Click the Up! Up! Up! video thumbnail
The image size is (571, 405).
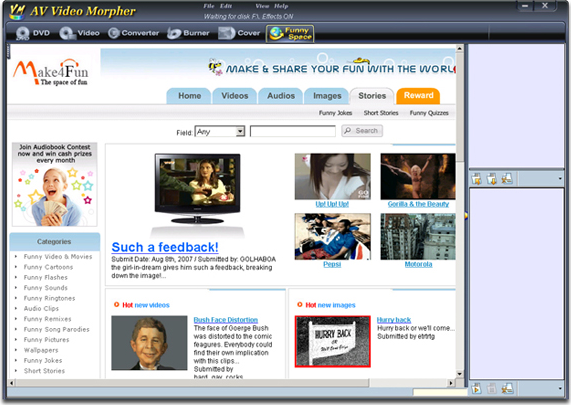coord(332,176)
